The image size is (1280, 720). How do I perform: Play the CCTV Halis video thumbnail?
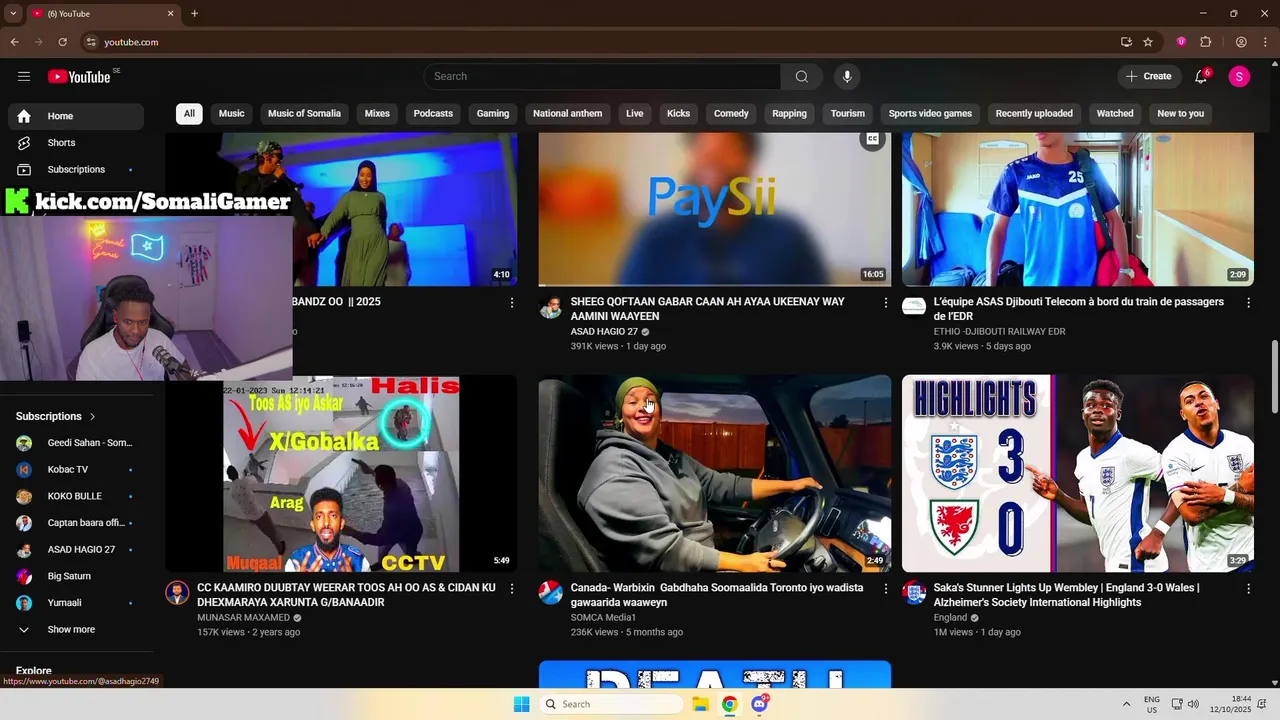click(341, 473)
